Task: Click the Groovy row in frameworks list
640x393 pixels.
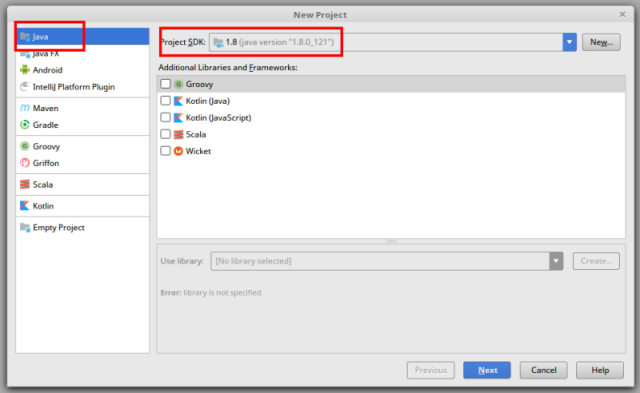Action: click(x=391, y=84)
